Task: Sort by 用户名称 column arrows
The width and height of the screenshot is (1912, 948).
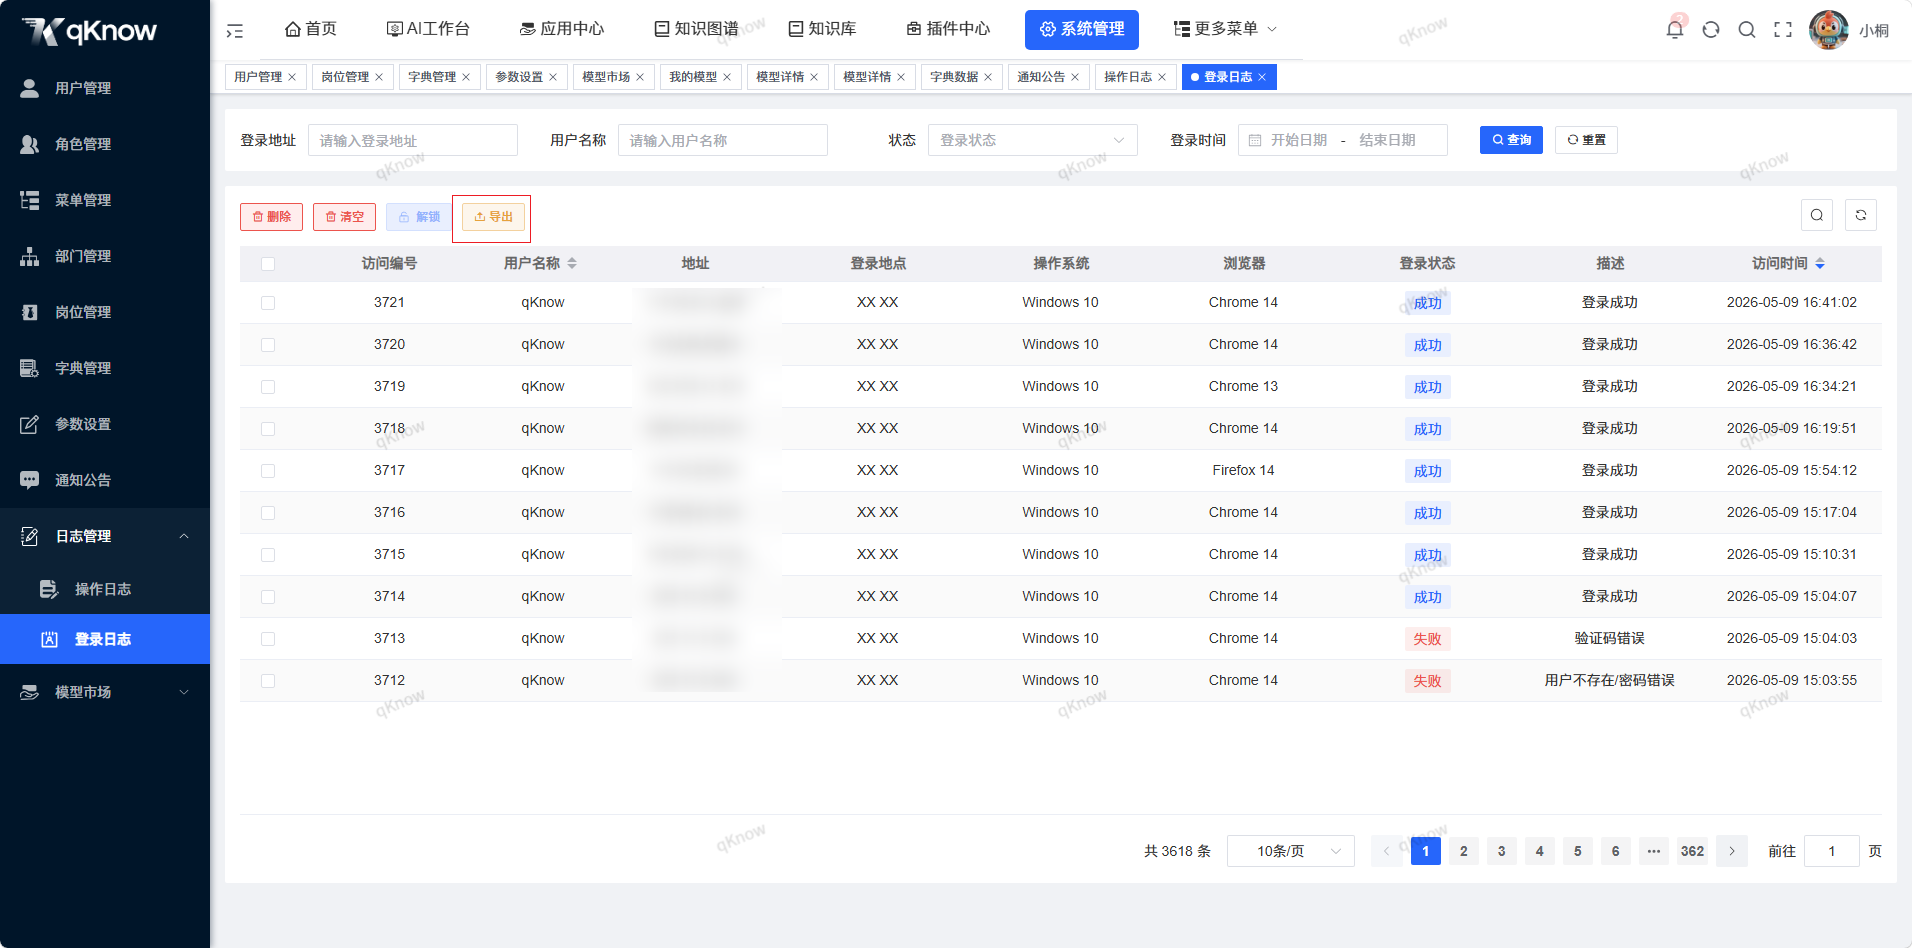Action: (x=572, y=263)
